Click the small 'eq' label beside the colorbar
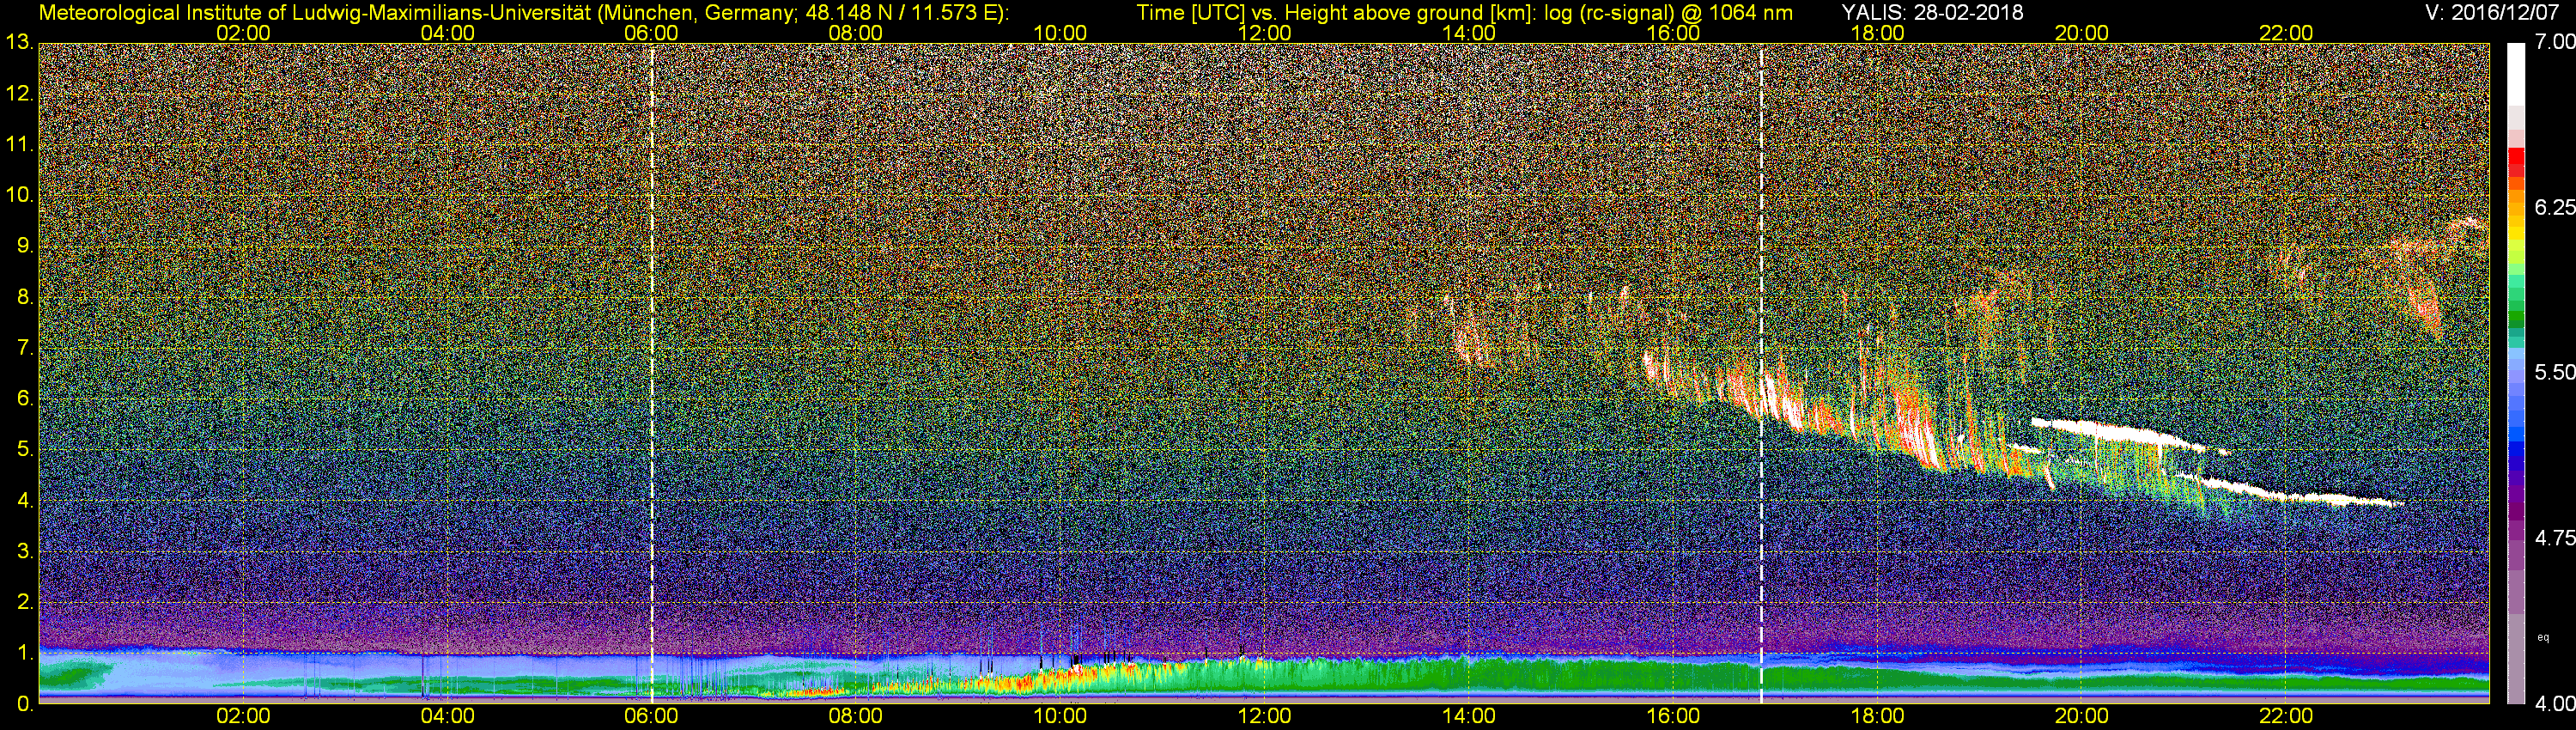 (2544, 637)
